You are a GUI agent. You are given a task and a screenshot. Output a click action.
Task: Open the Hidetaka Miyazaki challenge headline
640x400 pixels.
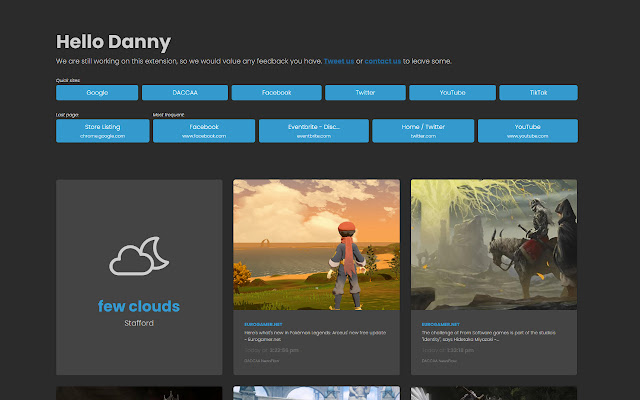(489, 336)
